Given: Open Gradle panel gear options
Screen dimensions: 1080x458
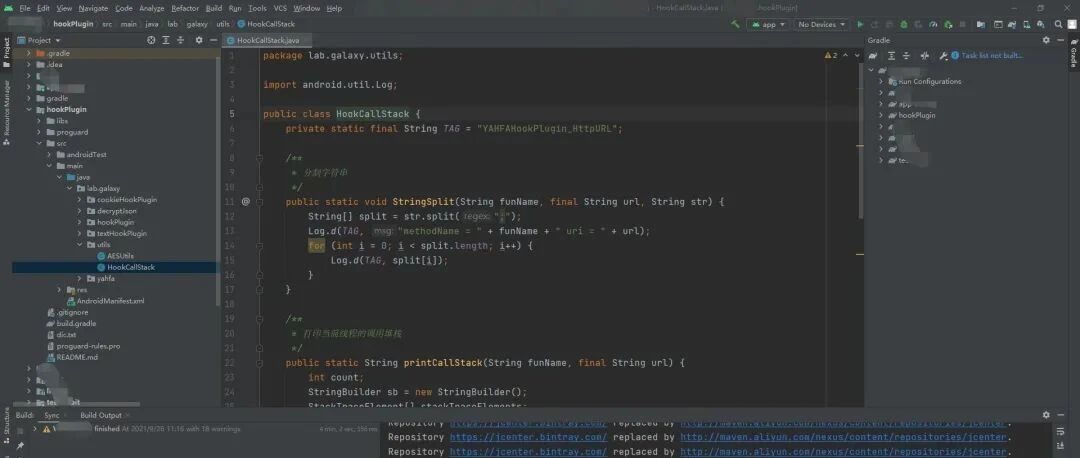Looking at the screenshot, I should tap(1046, 40).
